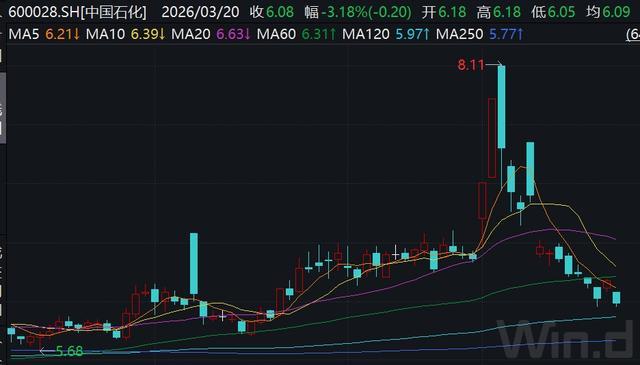Select the MA10 6.39 indicator label
The width and height of the screenshot is (640, 365).
click(x=126, y=34)
